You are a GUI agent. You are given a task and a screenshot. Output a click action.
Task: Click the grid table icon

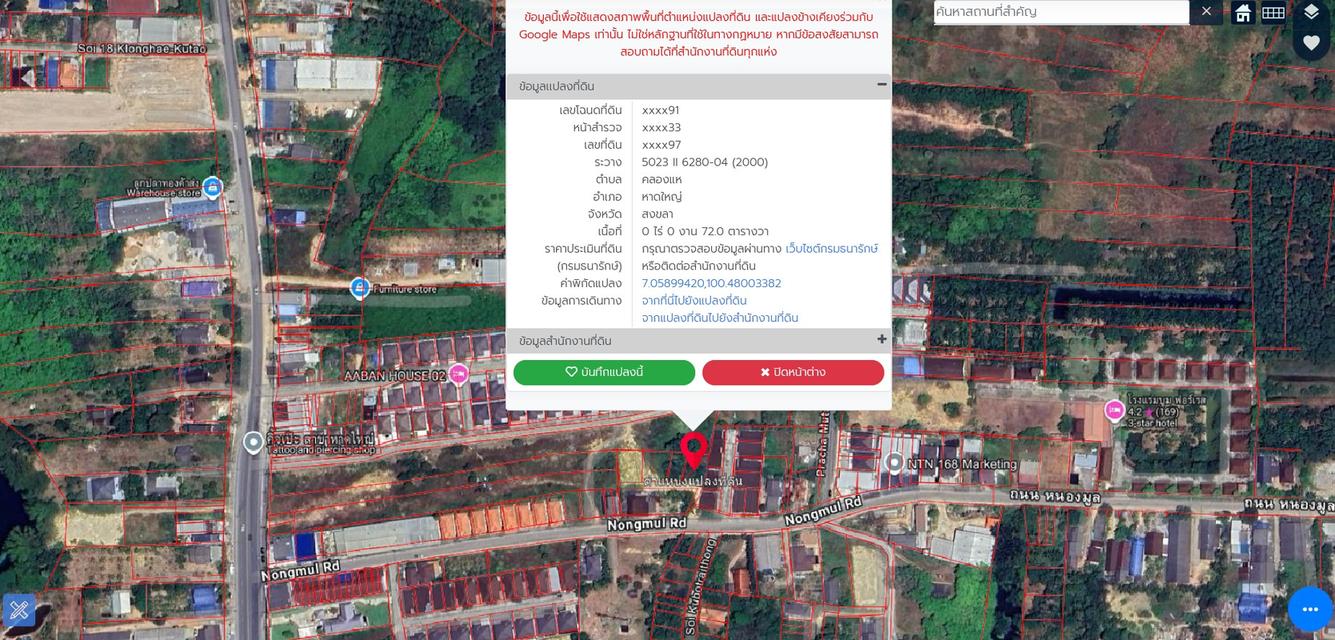pos(1273,12)
